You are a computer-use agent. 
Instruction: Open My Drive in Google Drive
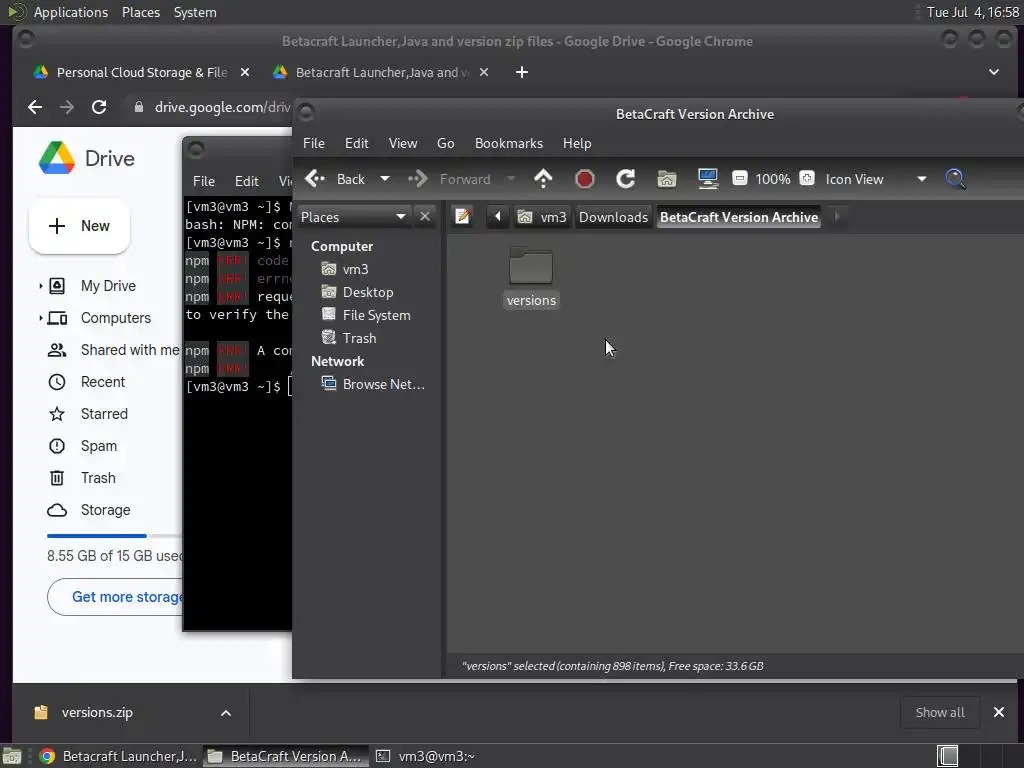tap(108, 285)
